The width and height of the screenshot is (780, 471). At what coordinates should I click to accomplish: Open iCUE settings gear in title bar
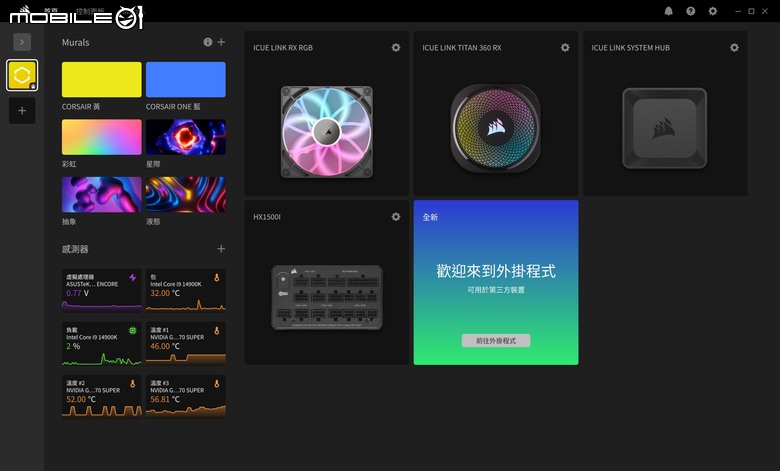(x=713, y=11)
